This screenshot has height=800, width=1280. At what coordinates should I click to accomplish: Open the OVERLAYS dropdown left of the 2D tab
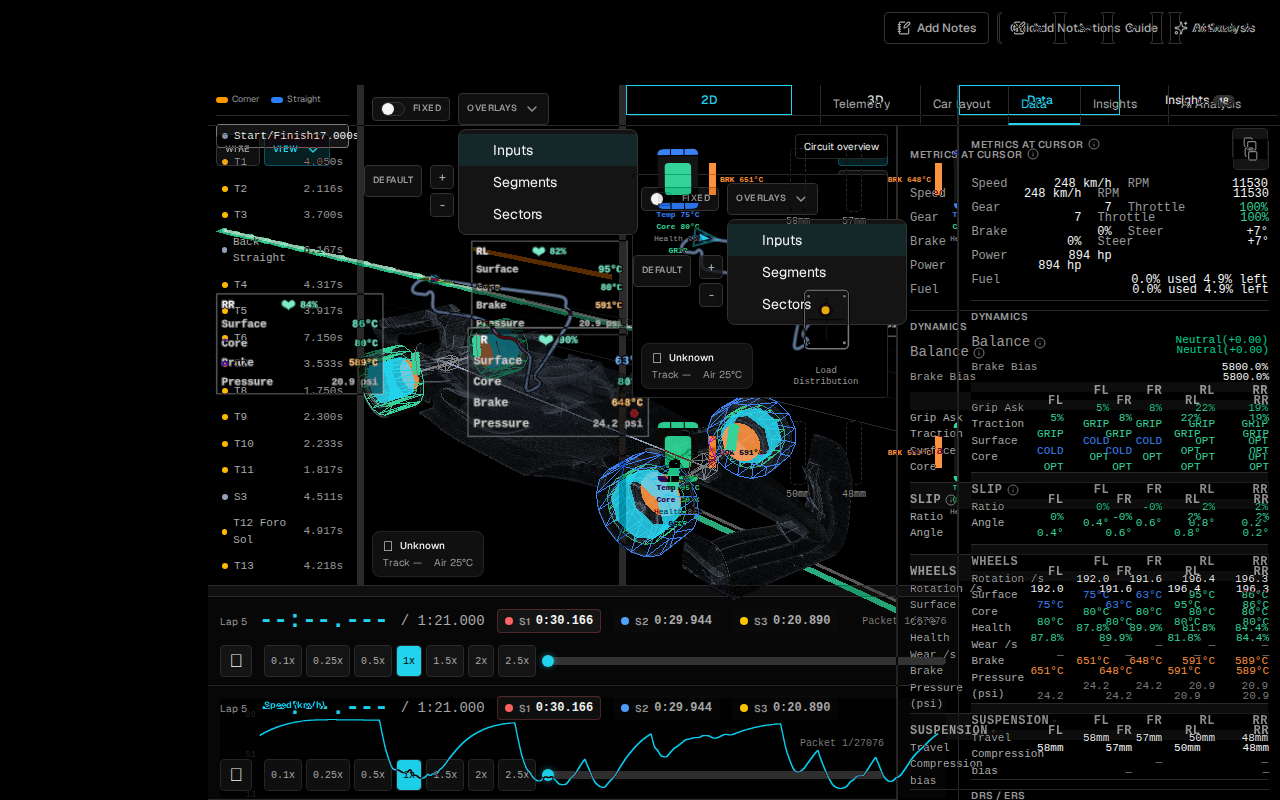[x=503, y=108]
